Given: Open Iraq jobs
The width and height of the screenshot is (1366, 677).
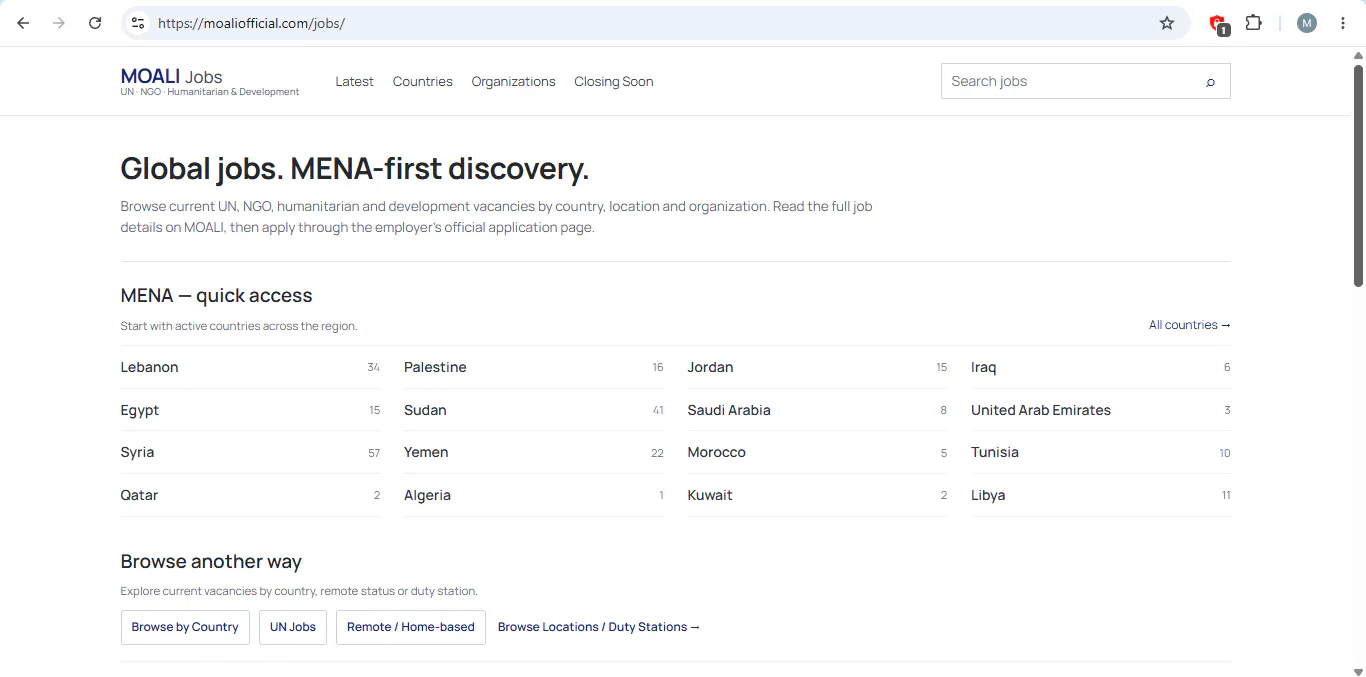Looking at the screenshot, I should click(x=1101, y=367).
